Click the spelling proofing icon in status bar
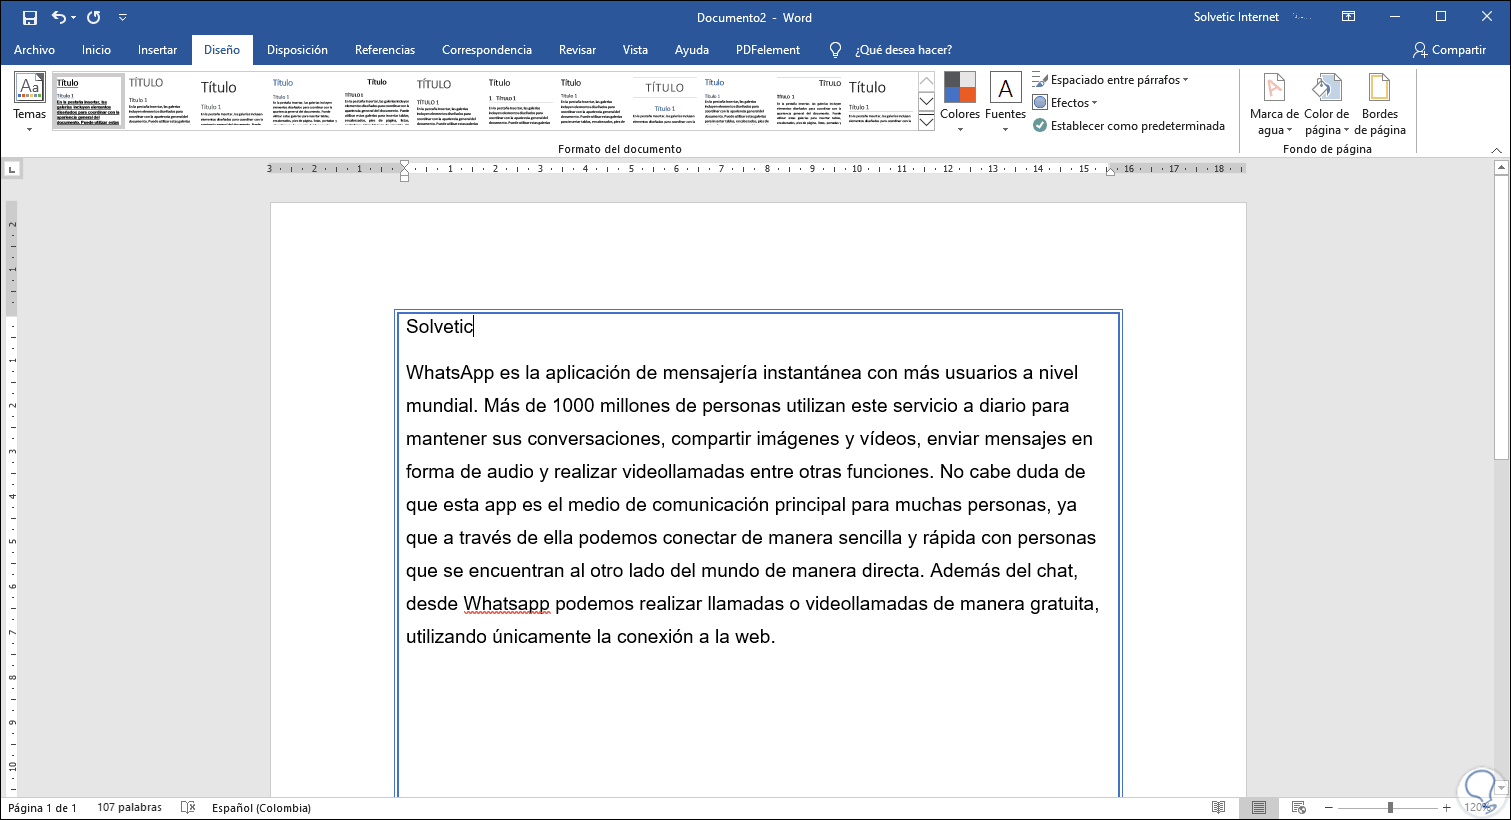This screenshot has width=1511, height=820. (x=187, y=807)
